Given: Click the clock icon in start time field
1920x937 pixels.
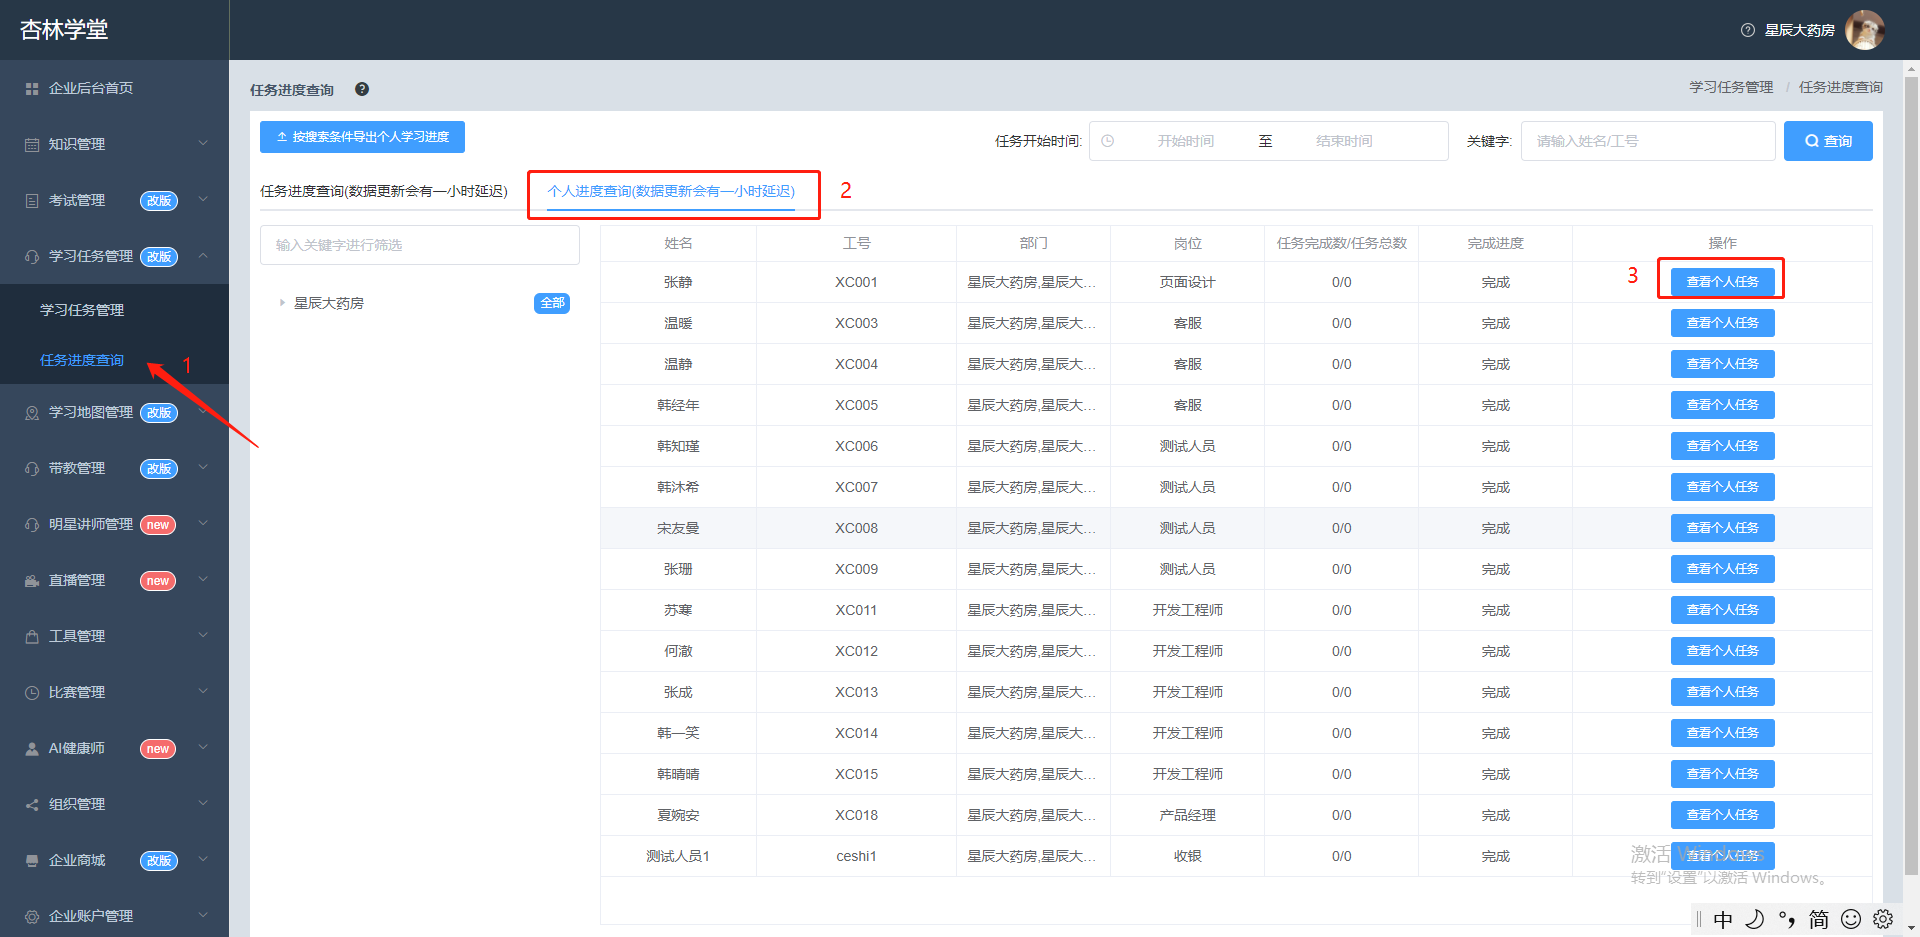Looking at the screenshot, I should point(1108,141).
